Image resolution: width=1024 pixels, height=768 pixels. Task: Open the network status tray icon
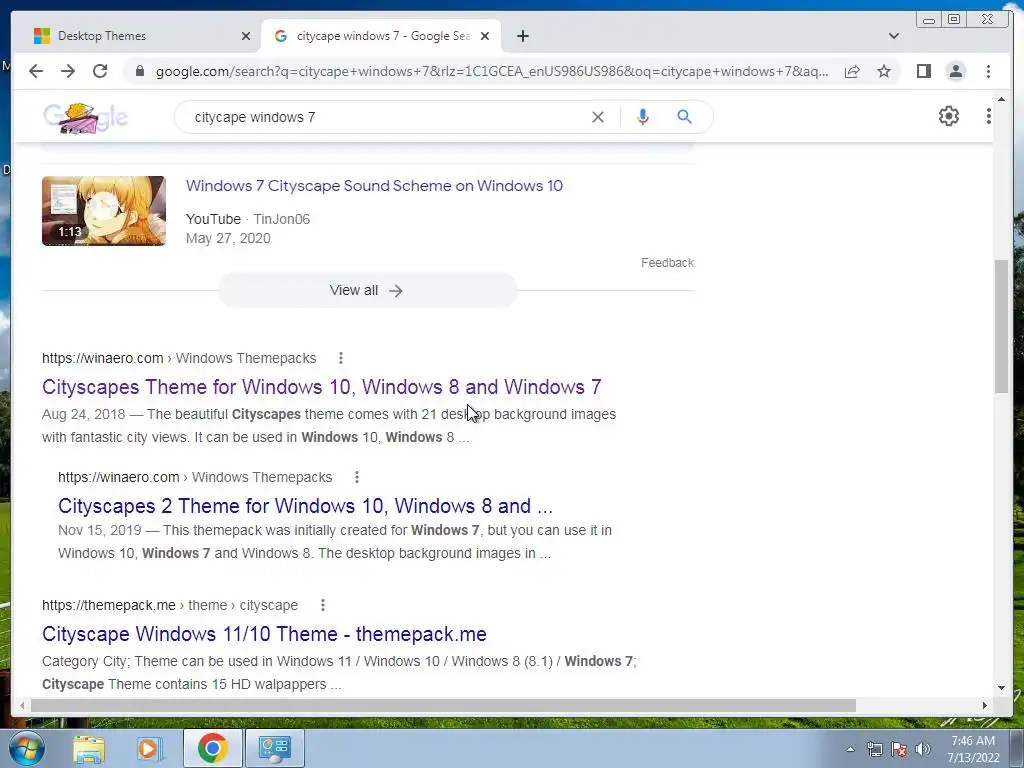click(874, 750)
